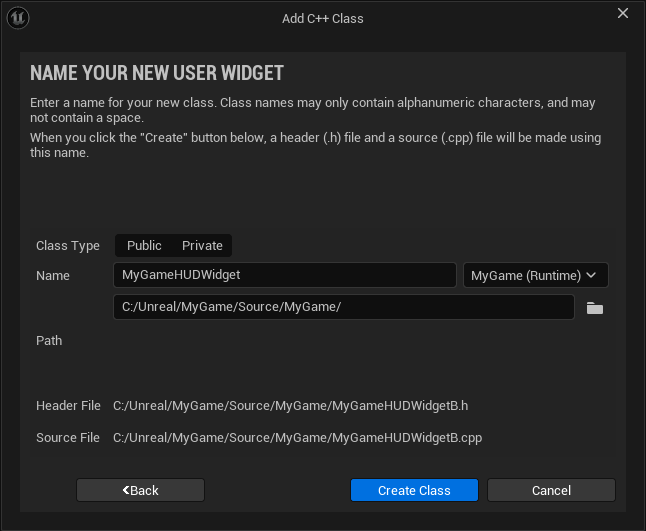Click the NAME YOUR NEW USER WIDGET heading
The height and width of the screenshot is (531, 646).
click(157, 73)
